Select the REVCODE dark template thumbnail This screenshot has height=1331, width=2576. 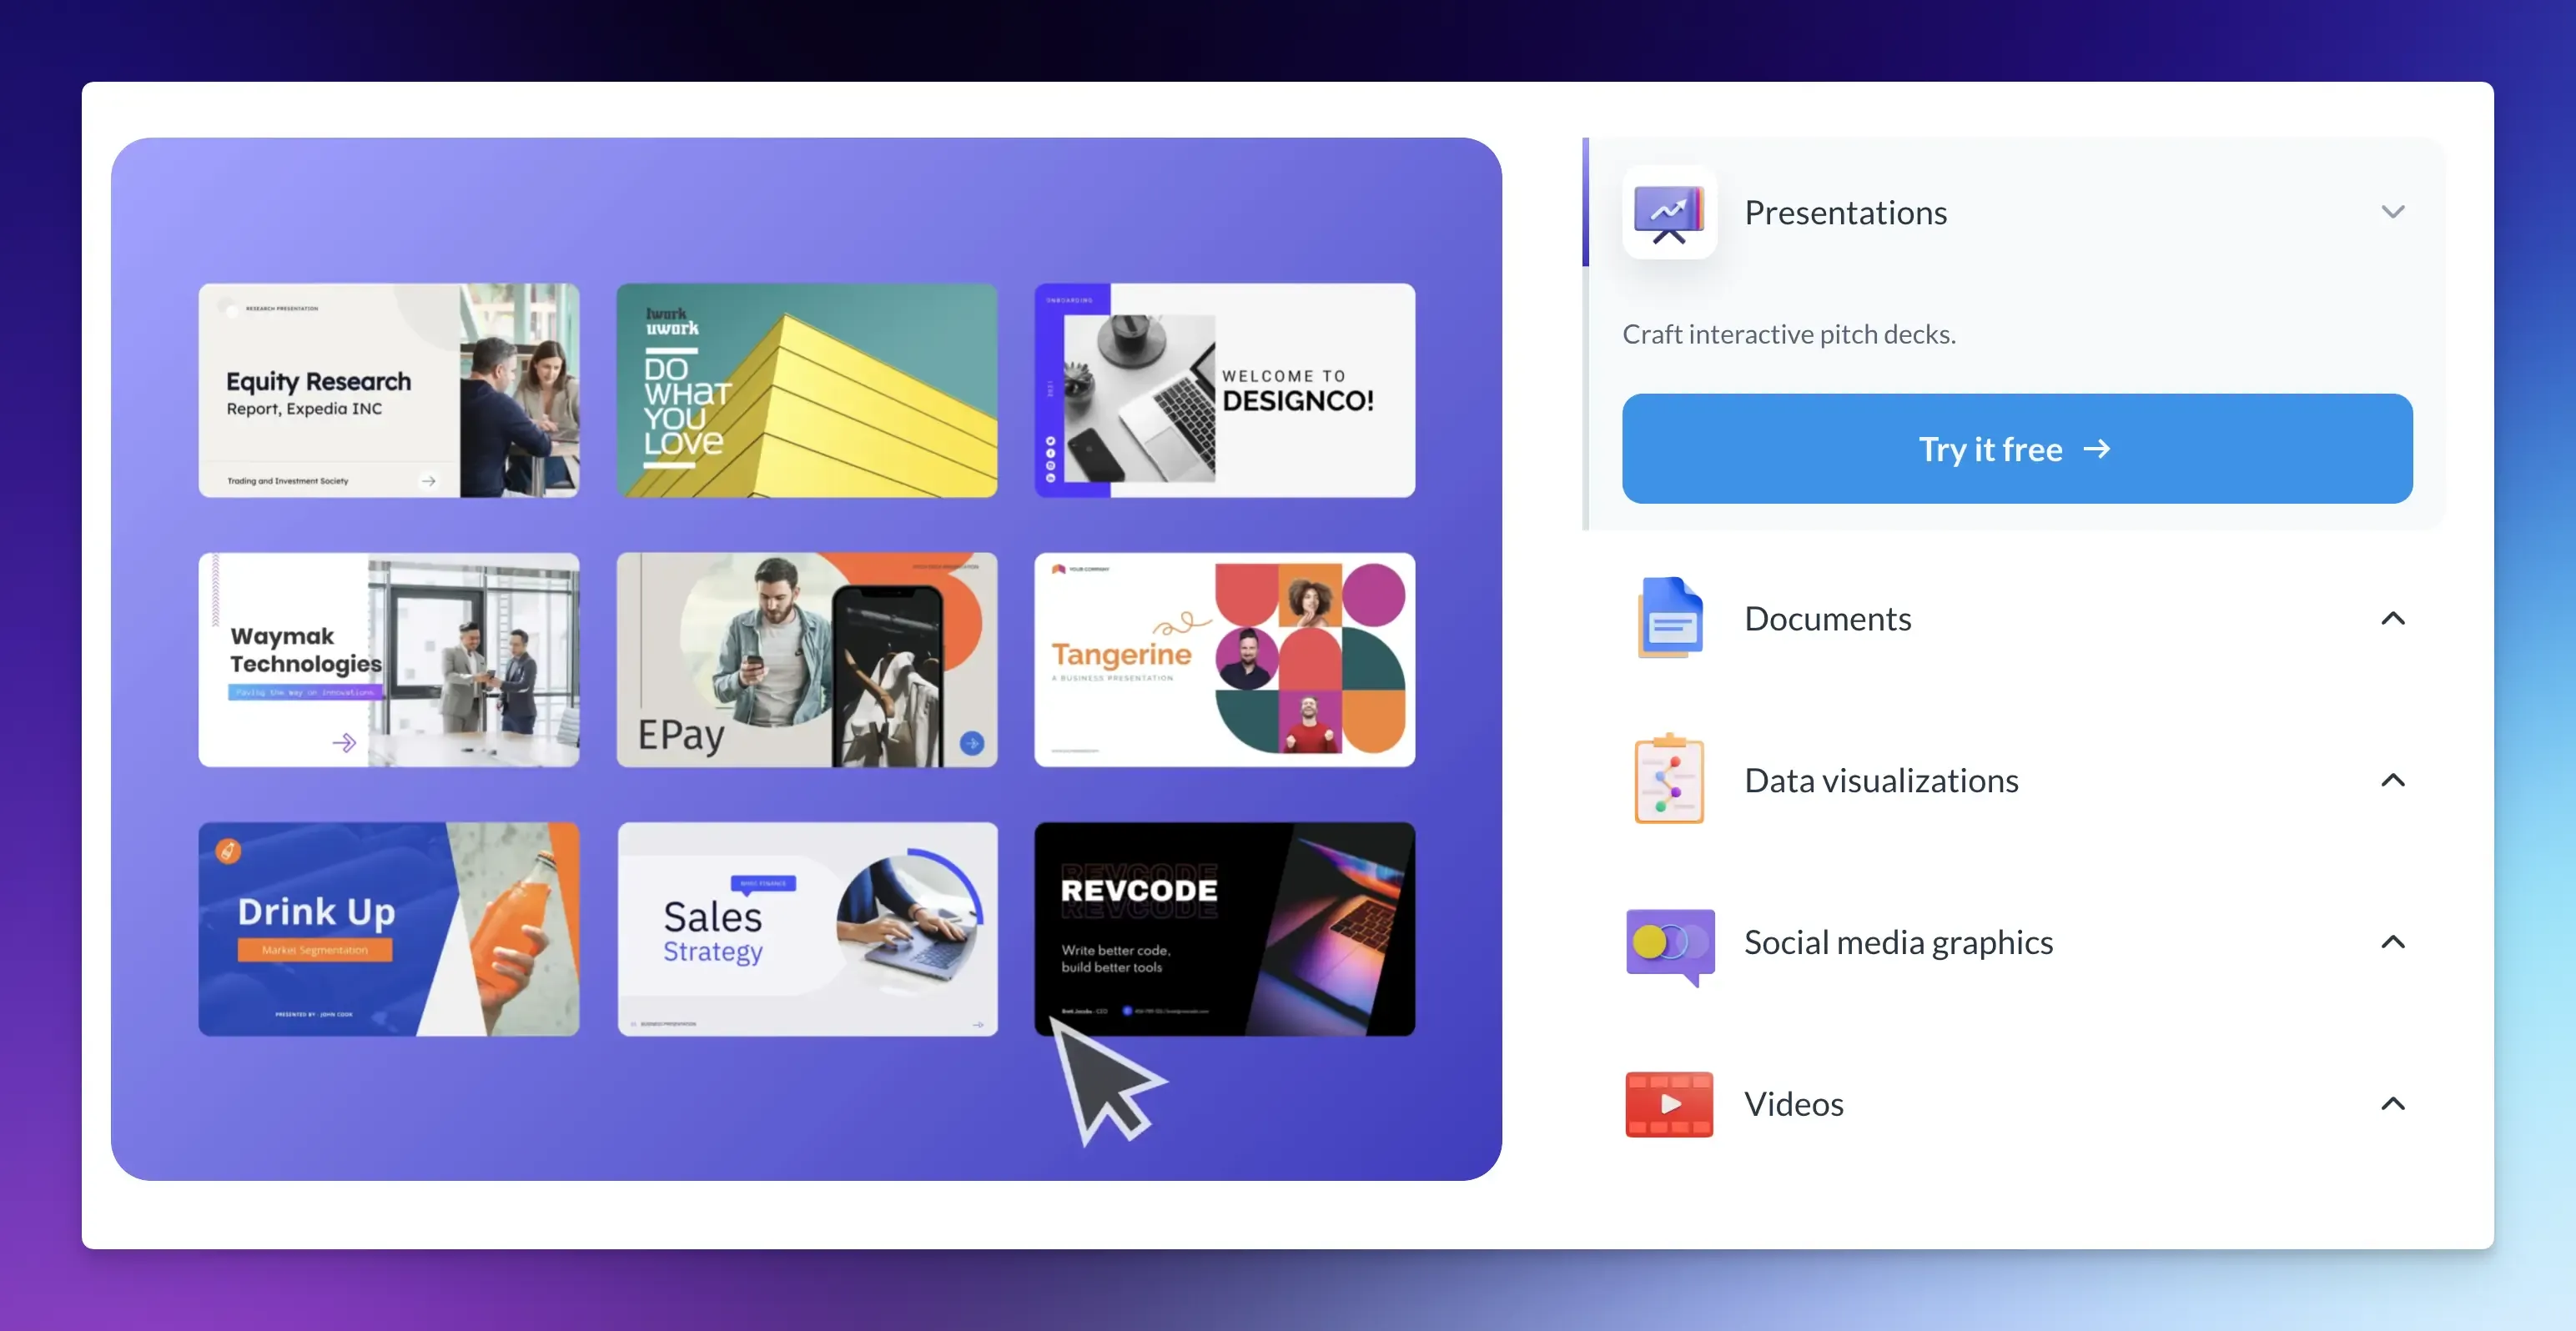coord(1224,929)
